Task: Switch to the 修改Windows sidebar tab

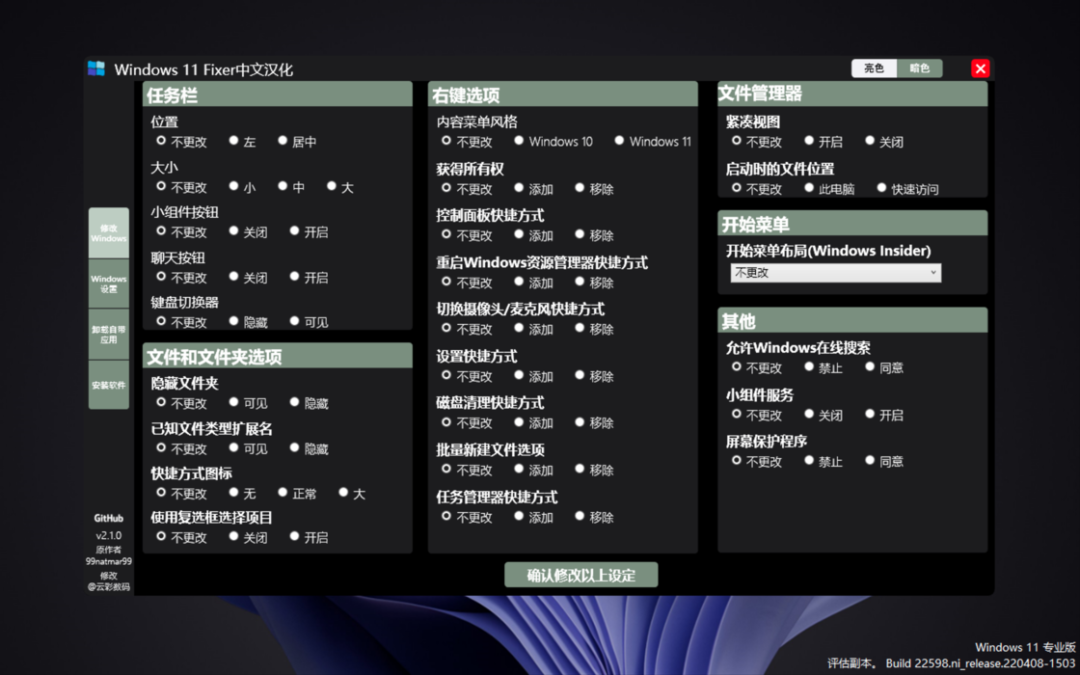Action: pyautogui.click(x=109, y=233)
